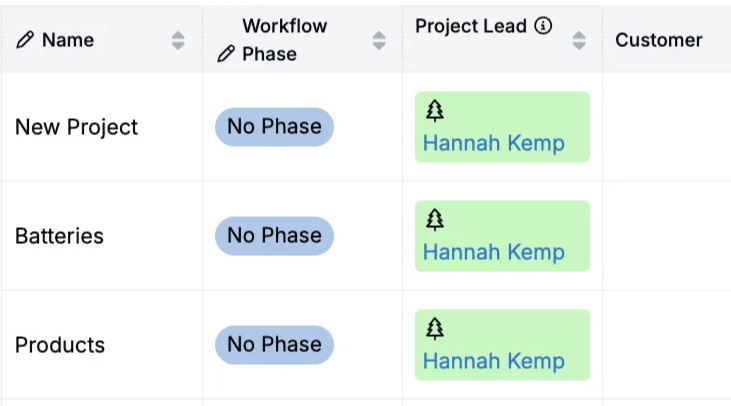
Task: Click the pencil icon beside Workflow Phase
Action: 226,55
